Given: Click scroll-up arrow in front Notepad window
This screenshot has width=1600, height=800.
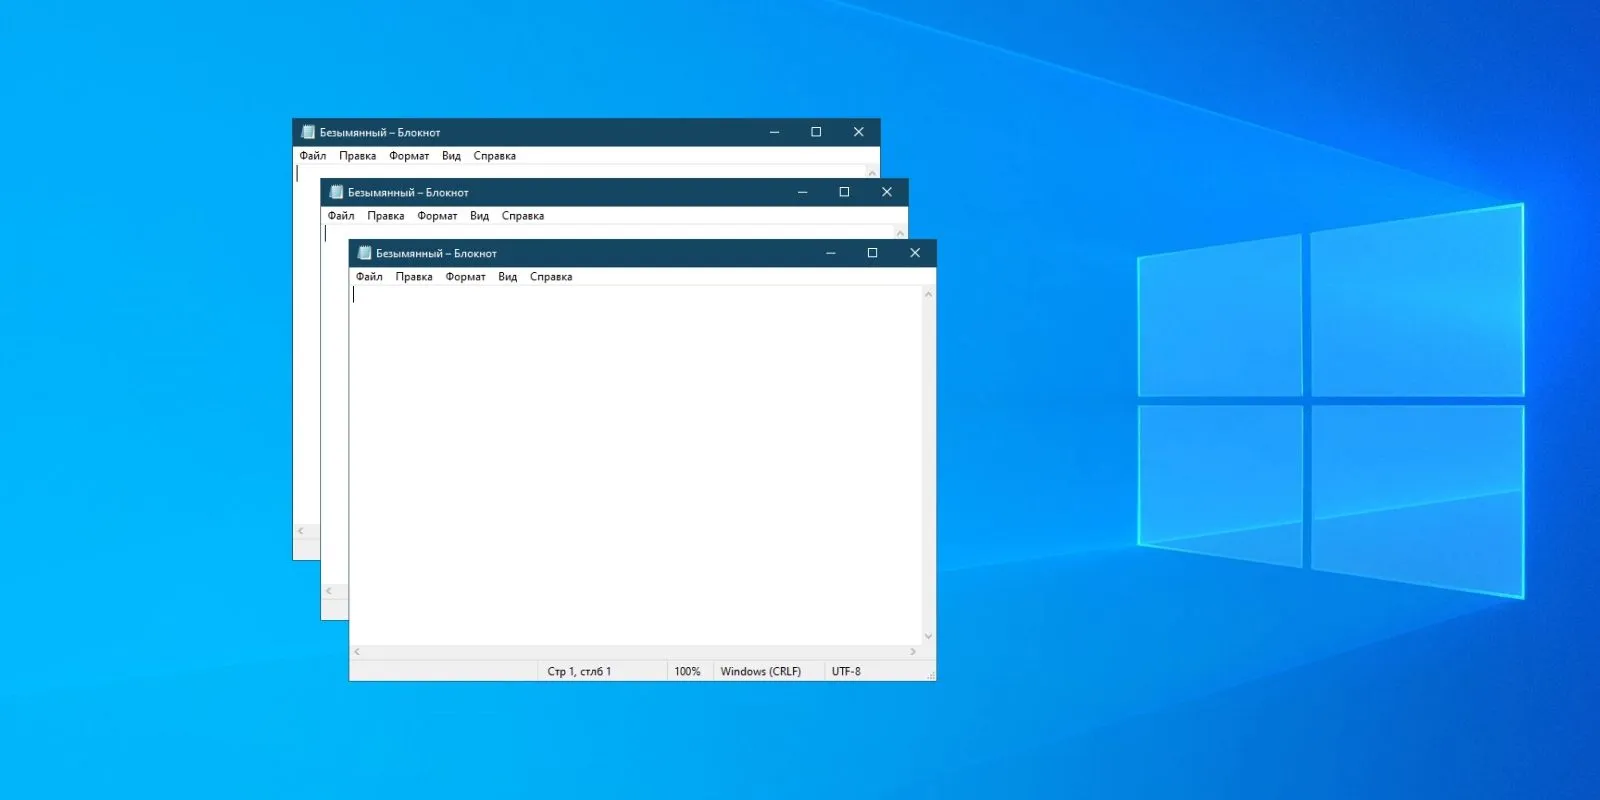Looking at the screenshot, I should (928, 294).
